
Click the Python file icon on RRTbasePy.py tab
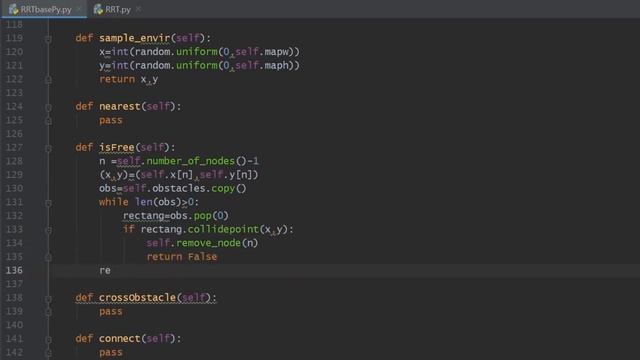pos(13,9)
